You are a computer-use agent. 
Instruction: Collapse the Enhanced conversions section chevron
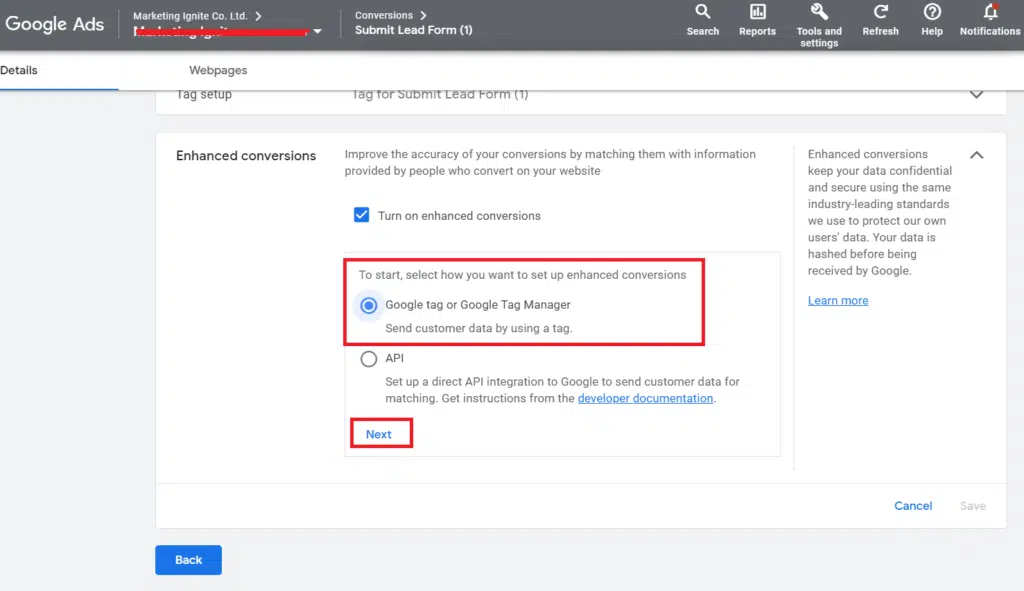coord(976,155)
